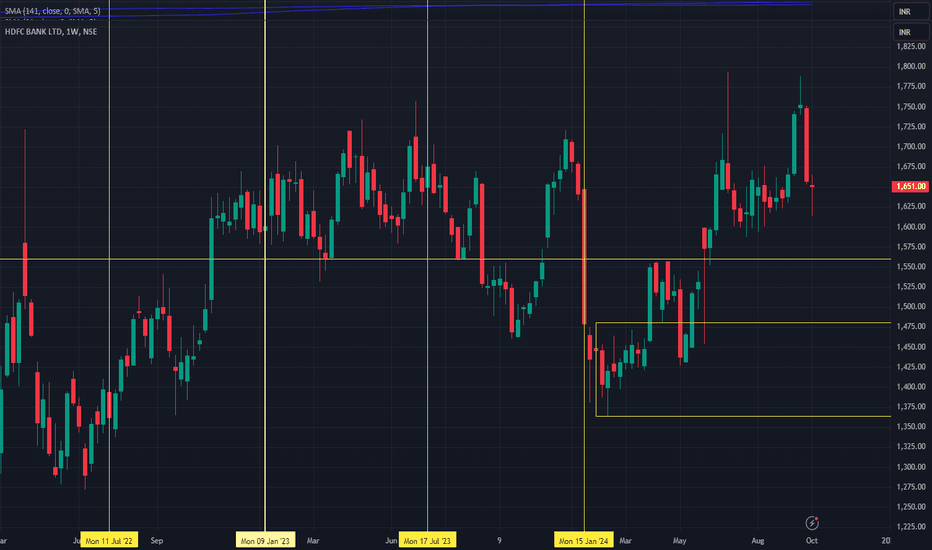Click the 1,325.00 price axis label
Viewport: 932px width, 550px height.
[x=911, y=446]
